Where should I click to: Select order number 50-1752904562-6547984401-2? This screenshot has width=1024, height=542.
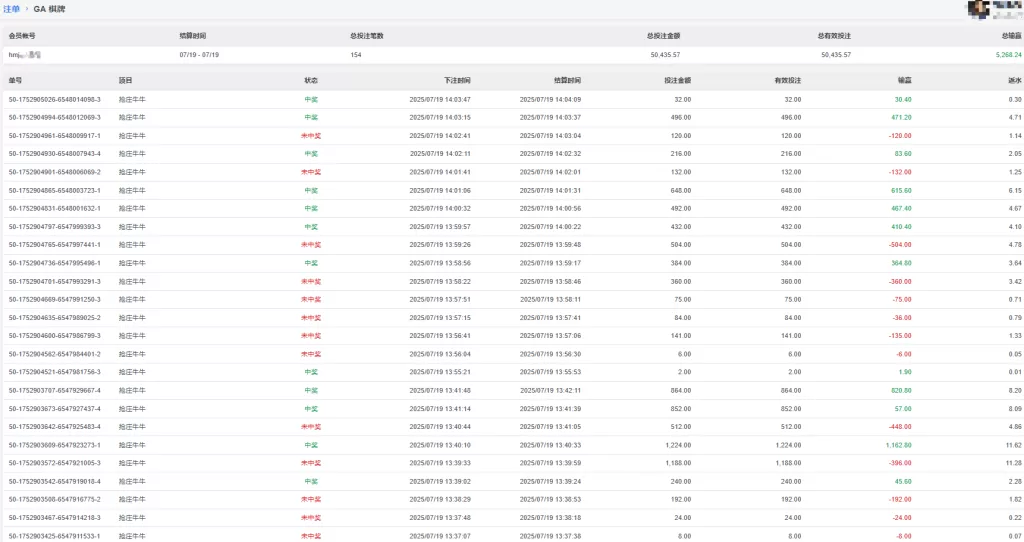click(55, 354)
